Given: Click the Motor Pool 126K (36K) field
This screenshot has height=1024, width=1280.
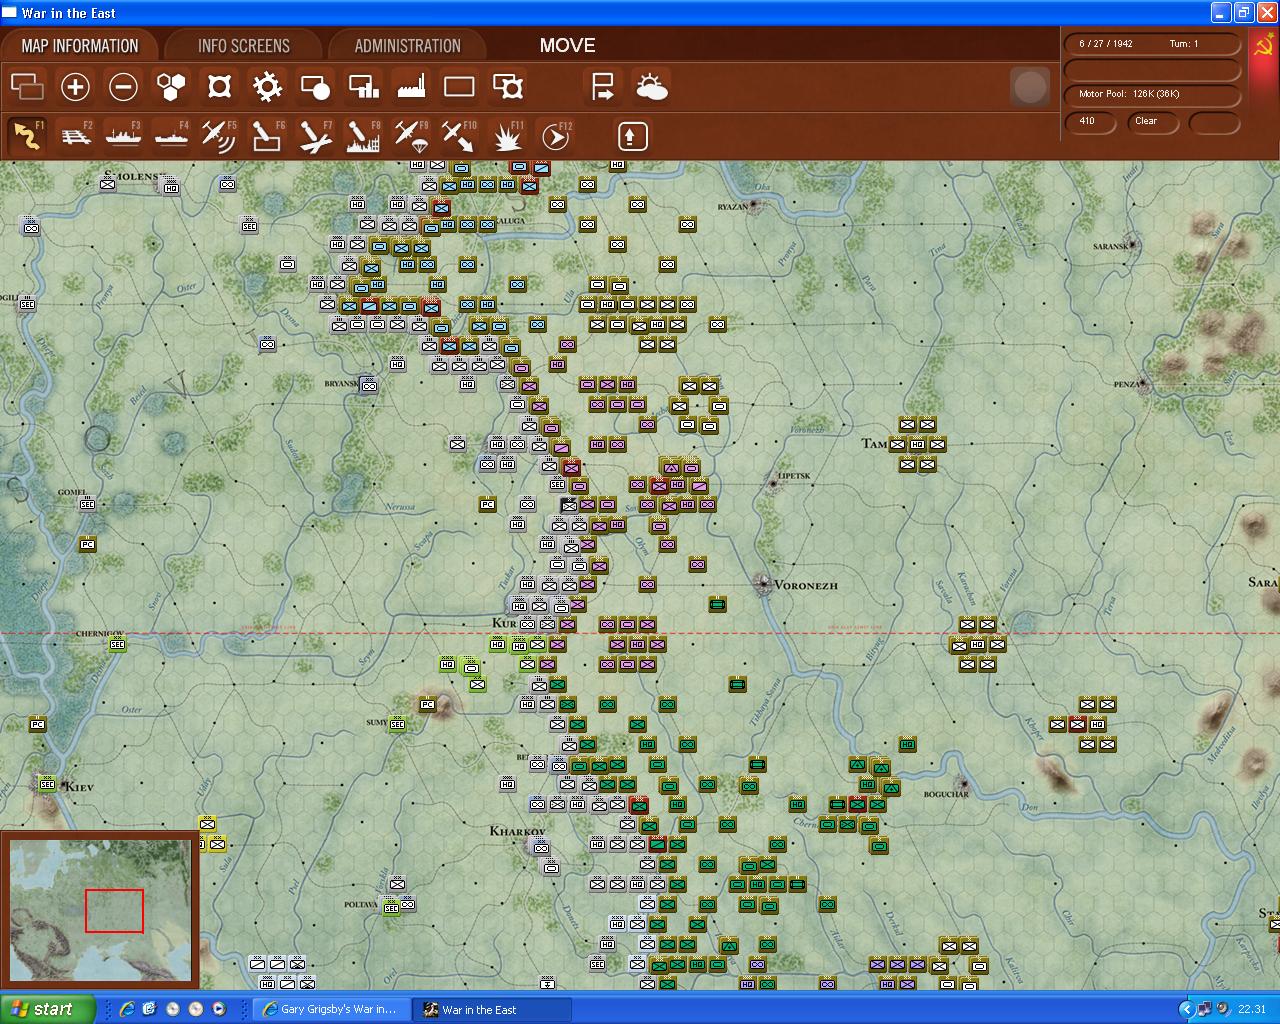Looking at the screenshot, I should 1152,94.
